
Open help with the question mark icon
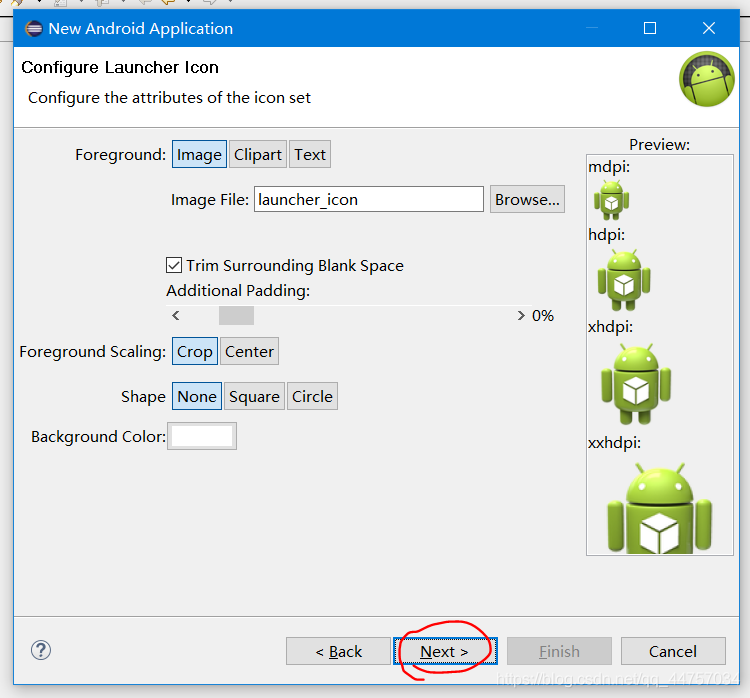[x=41, y=650]
